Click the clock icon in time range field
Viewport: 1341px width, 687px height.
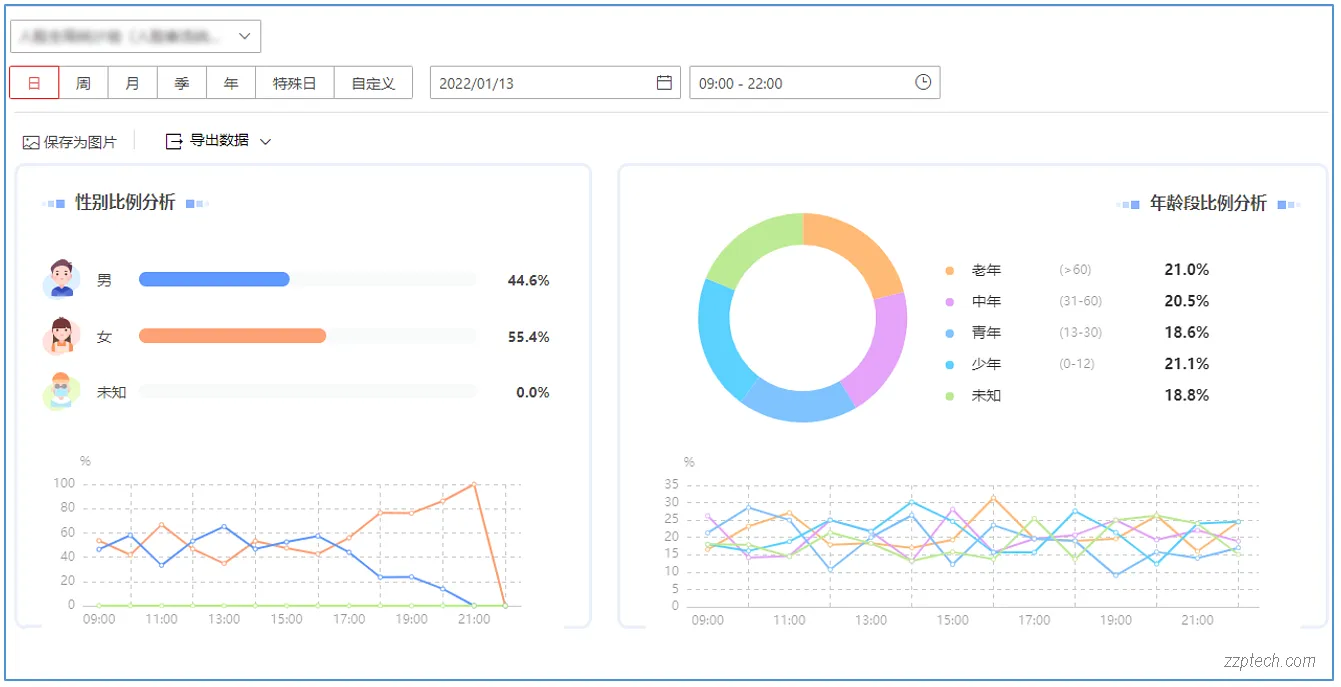[923, 83]
